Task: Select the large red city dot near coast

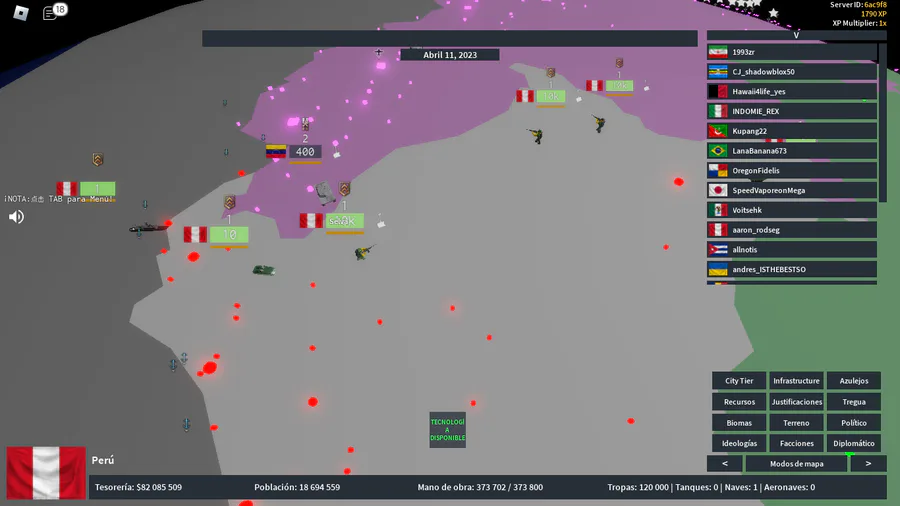Action: coord(210,368)
